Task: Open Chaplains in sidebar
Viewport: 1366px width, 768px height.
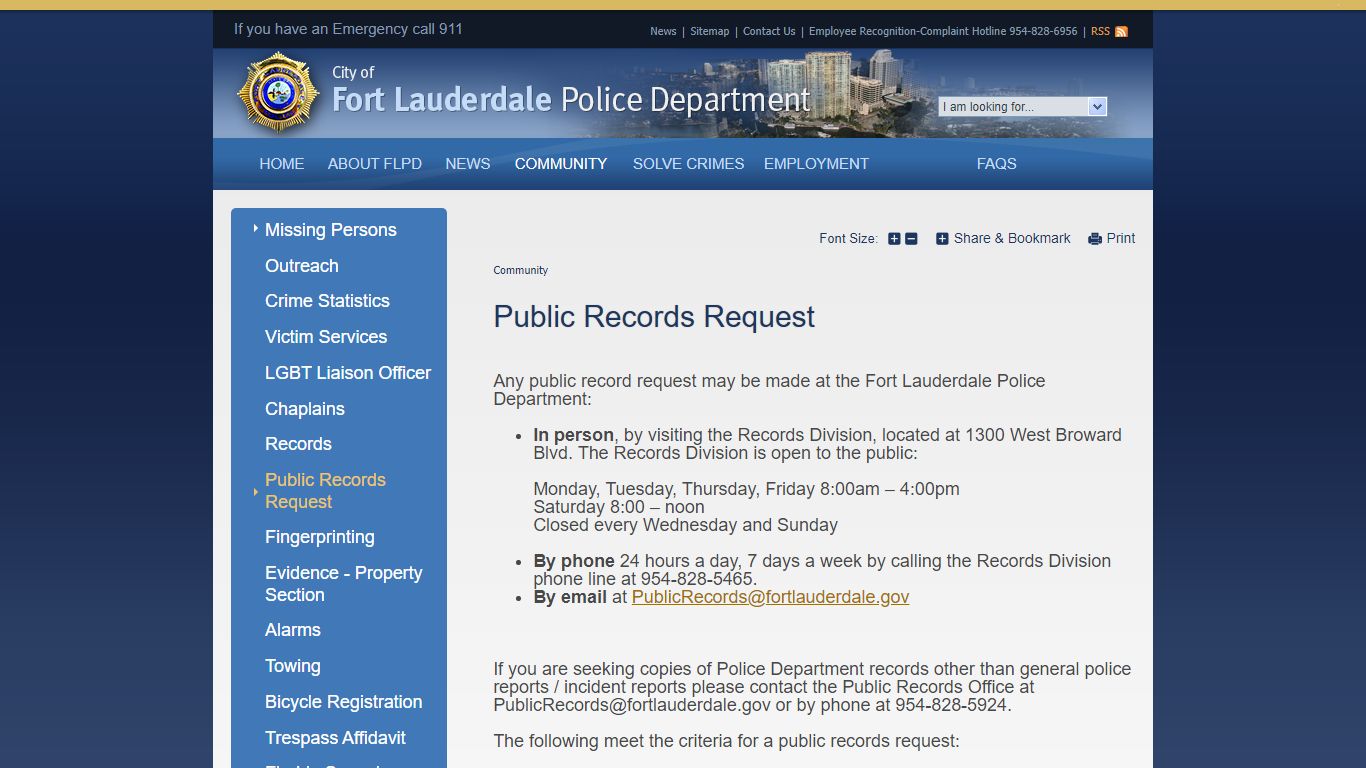Action: [305, 409]
